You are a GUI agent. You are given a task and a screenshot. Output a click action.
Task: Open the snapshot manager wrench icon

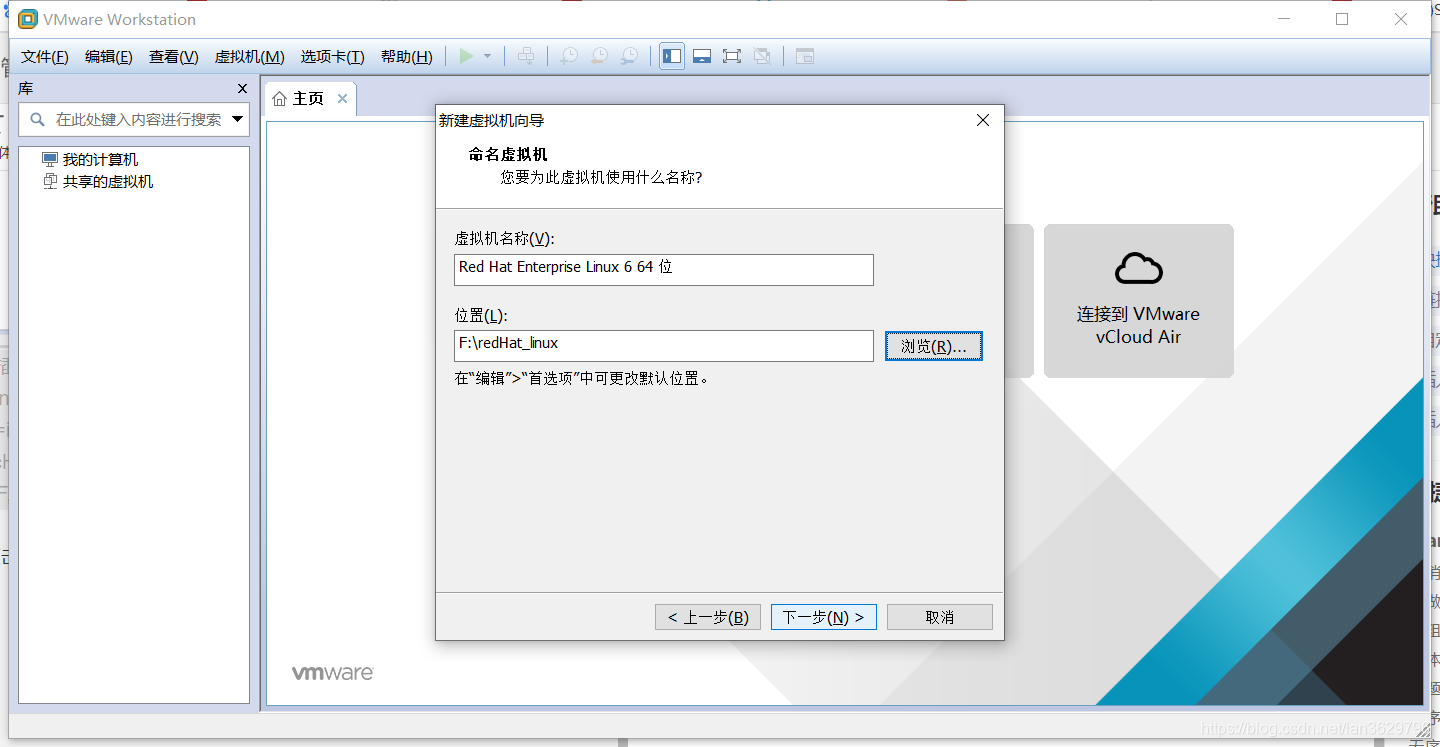629,56
